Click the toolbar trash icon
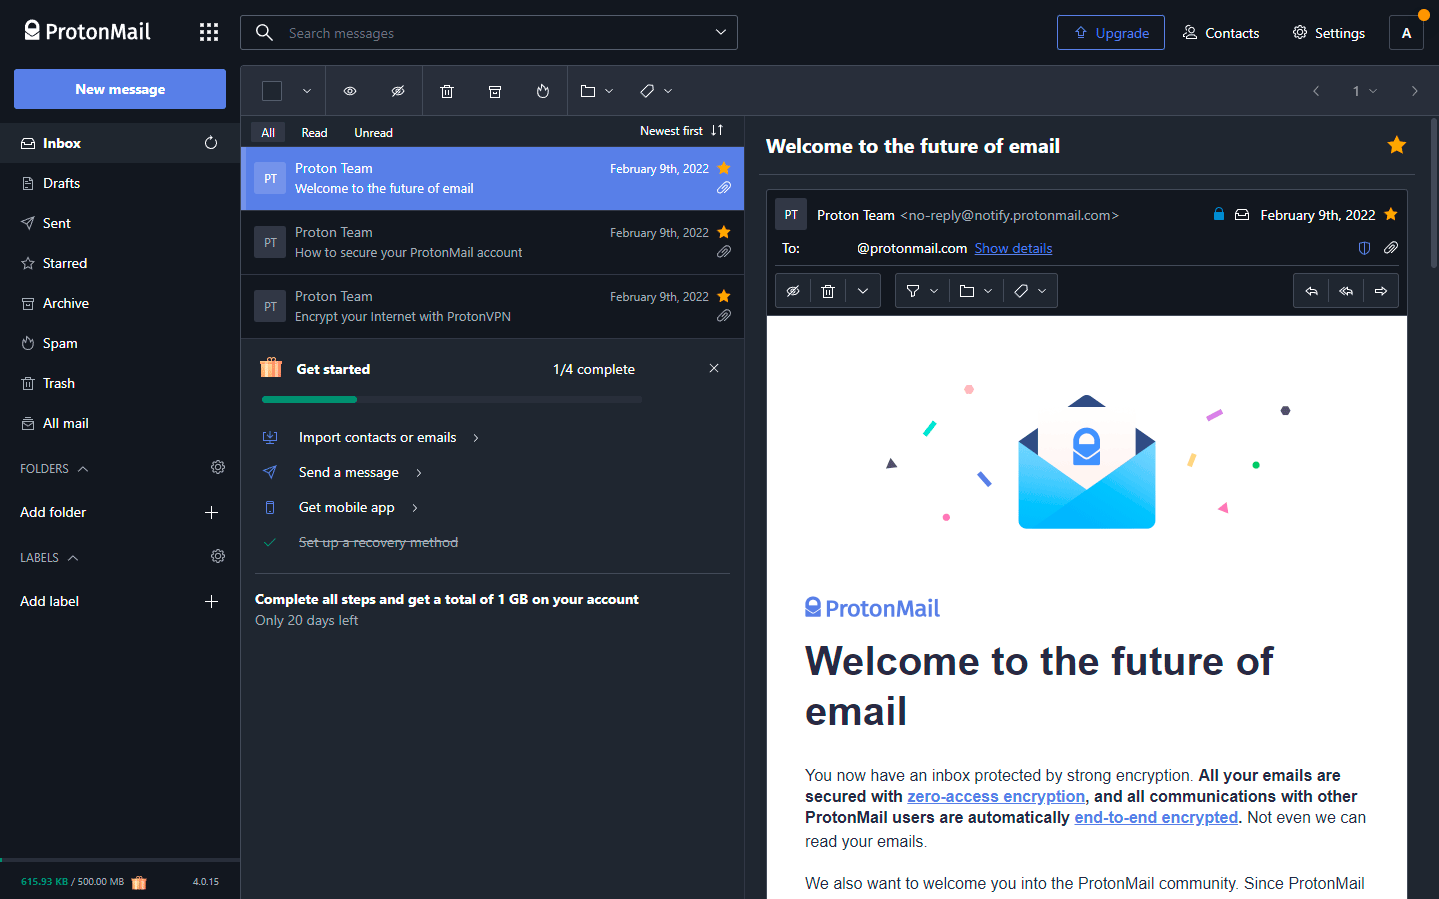1439x899 pixels. pos(447,91)
